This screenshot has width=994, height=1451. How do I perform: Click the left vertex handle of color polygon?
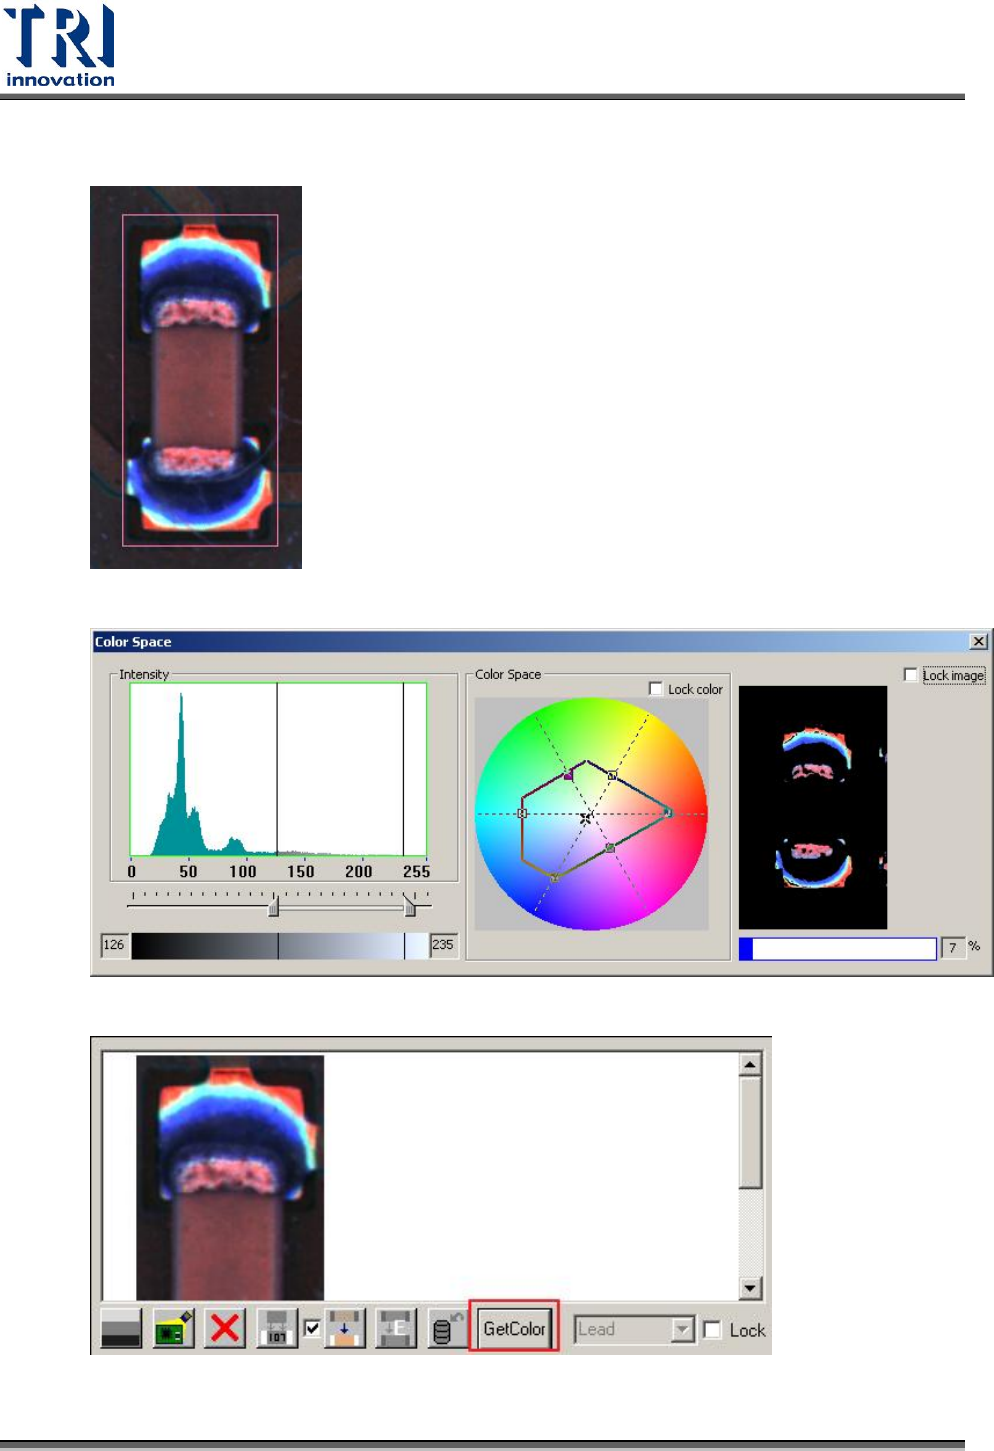pos(522,813)
